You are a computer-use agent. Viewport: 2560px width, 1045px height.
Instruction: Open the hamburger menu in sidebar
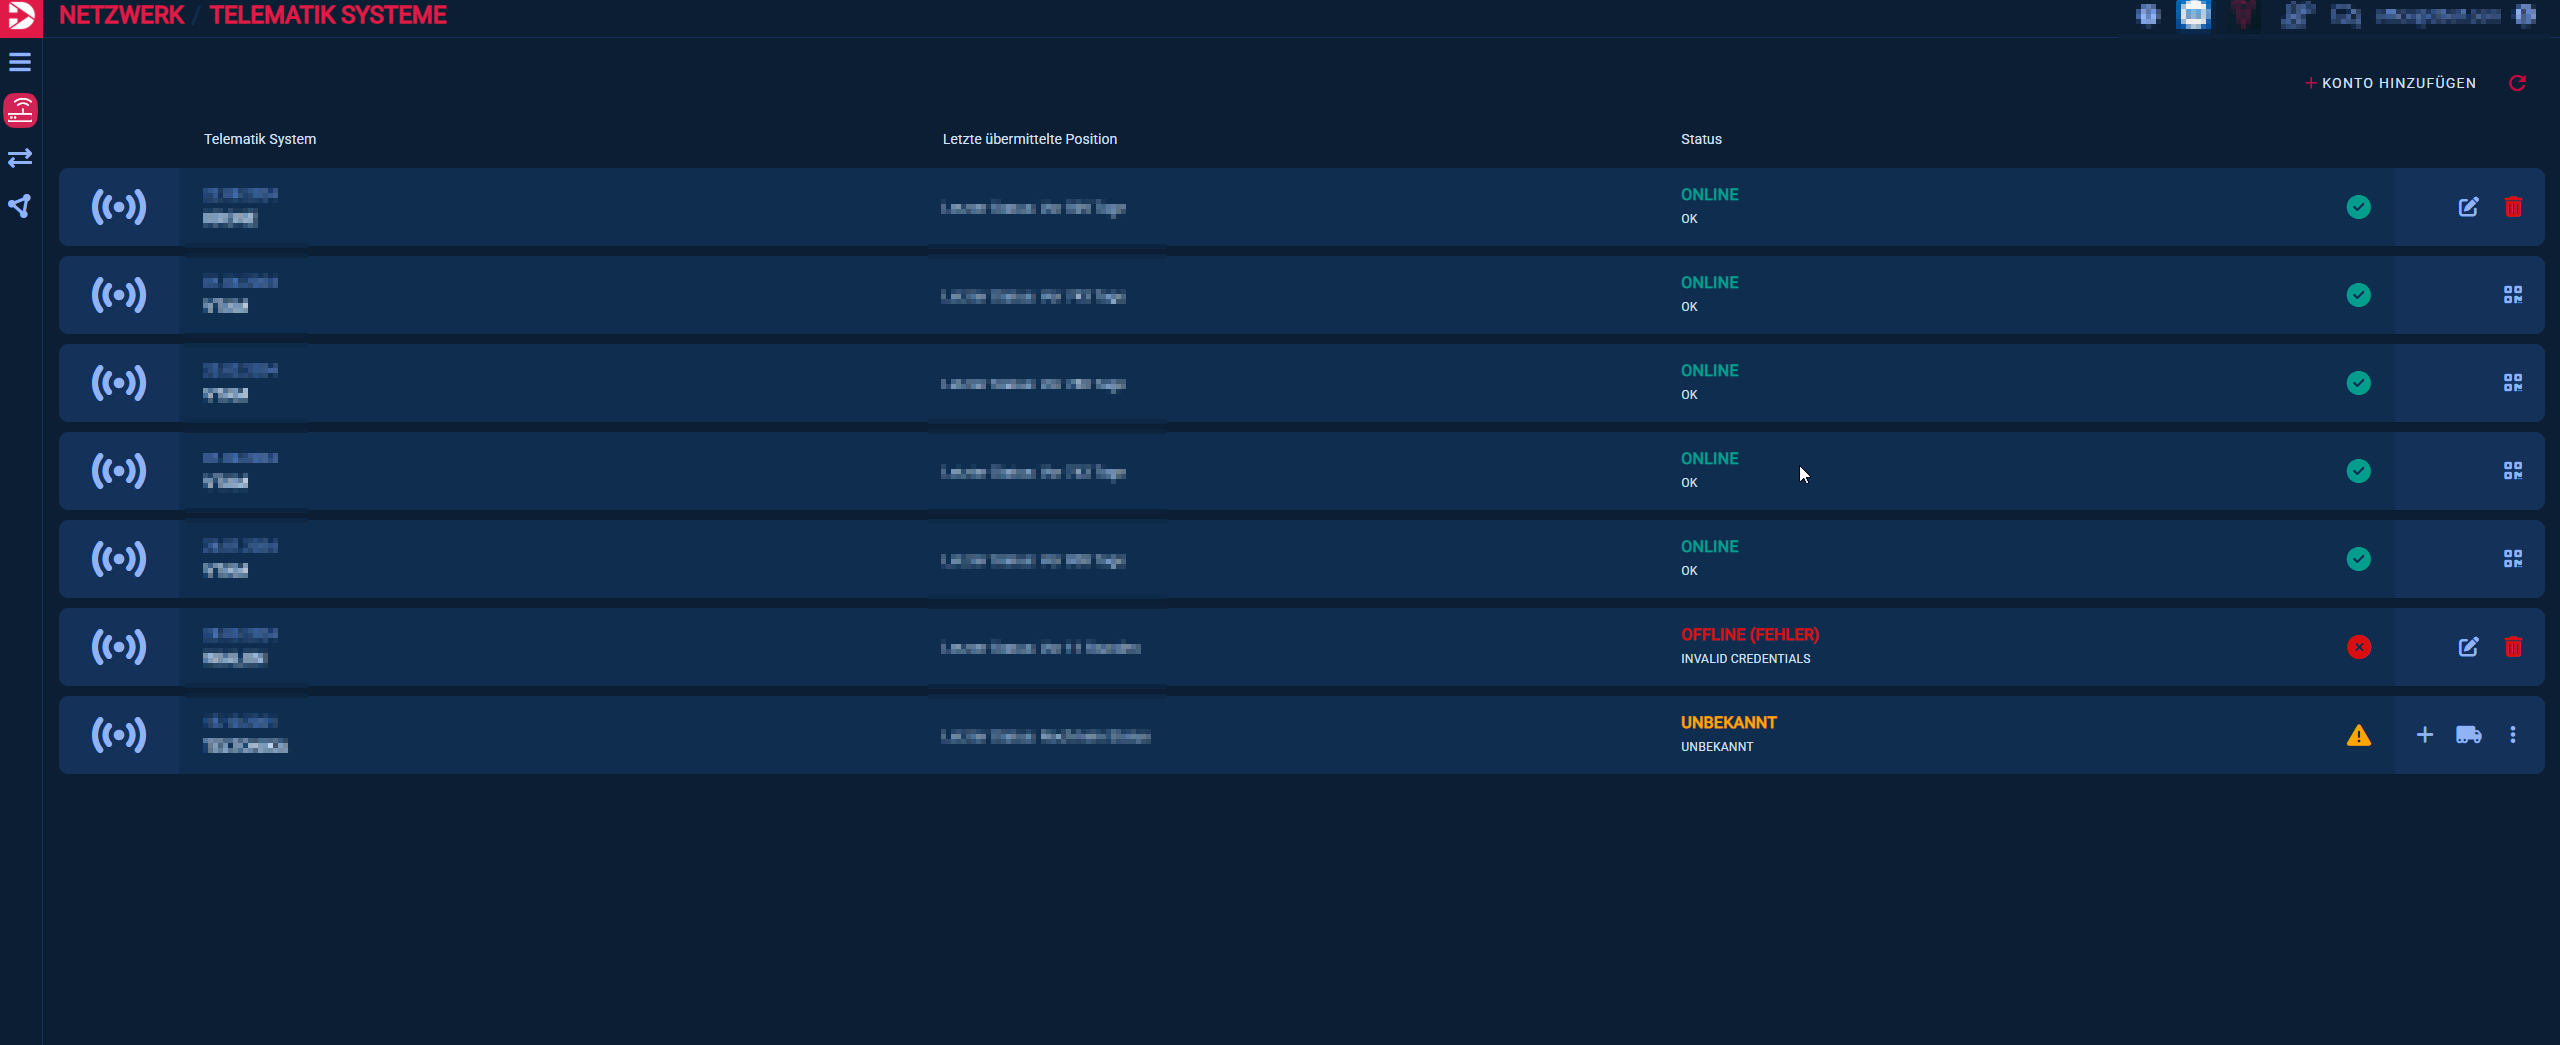click(x=20, y=62)
